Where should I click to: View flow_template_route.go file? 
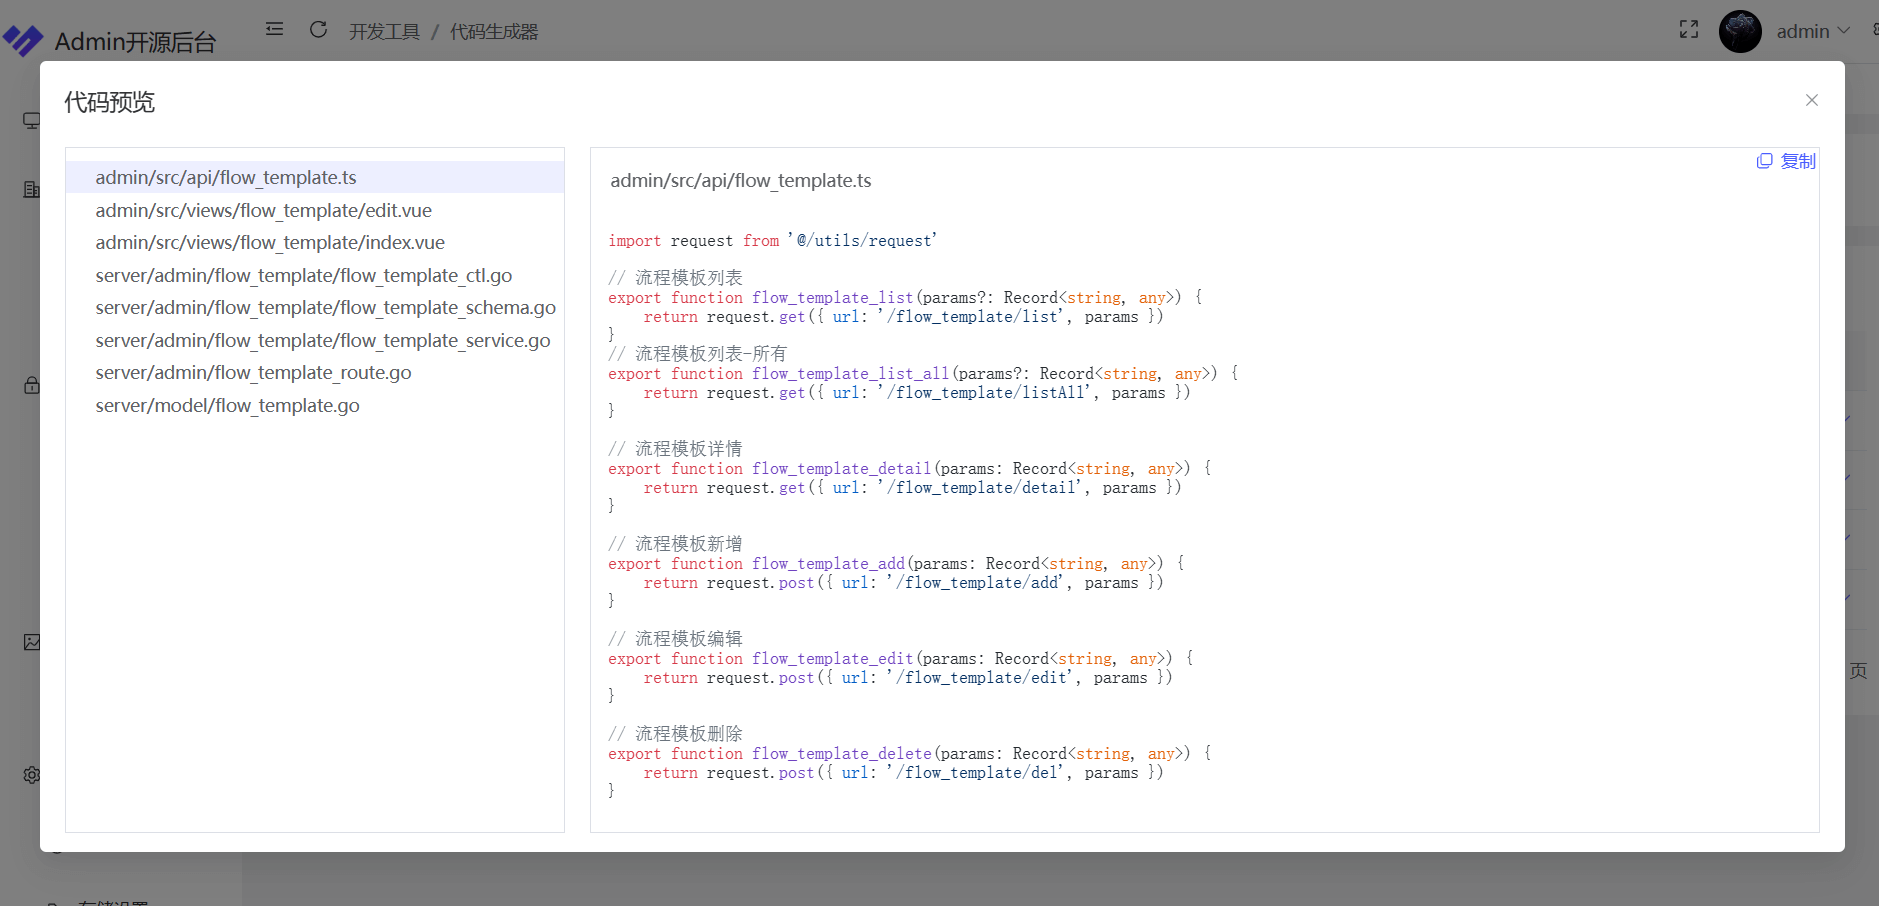(x=253, y=372)
